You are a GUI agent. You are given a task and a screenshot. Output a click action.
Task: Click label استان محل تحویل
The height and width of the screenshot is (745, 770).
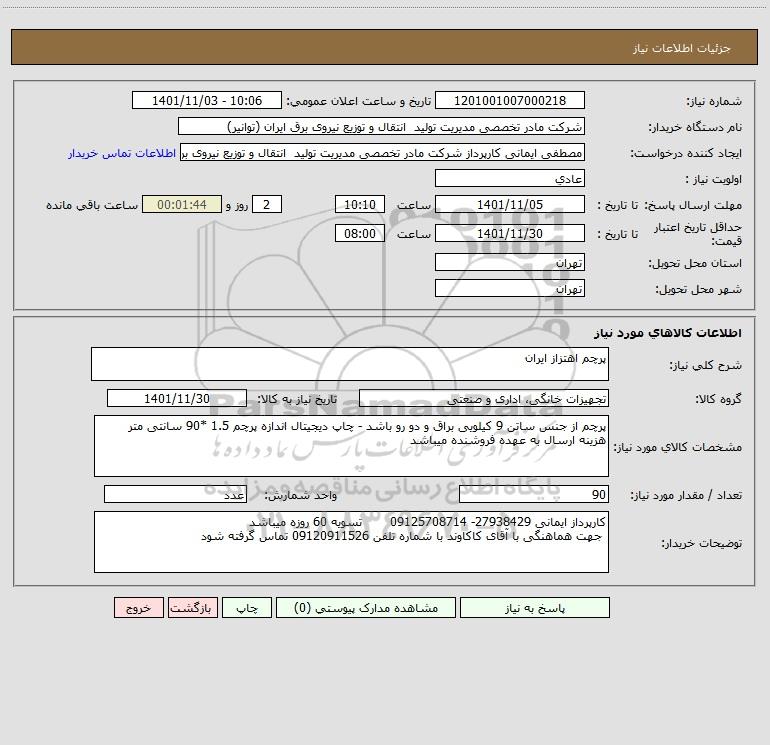coord(695,263)
